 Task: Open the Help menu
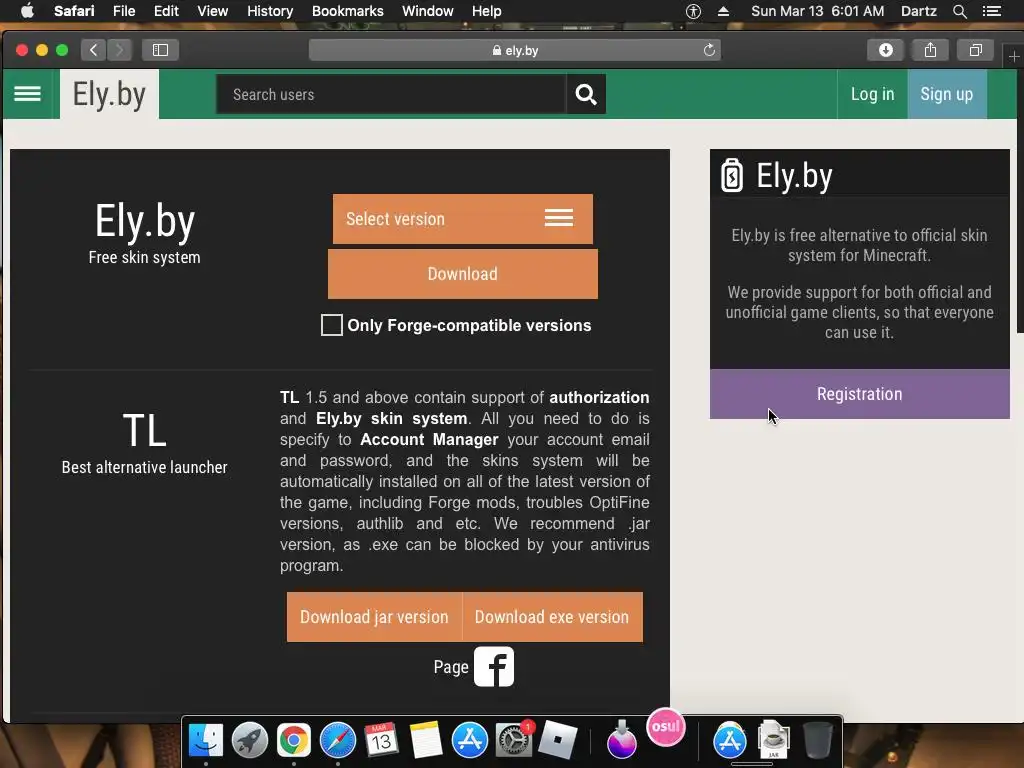pyautogui.click(x=487, y=11)
